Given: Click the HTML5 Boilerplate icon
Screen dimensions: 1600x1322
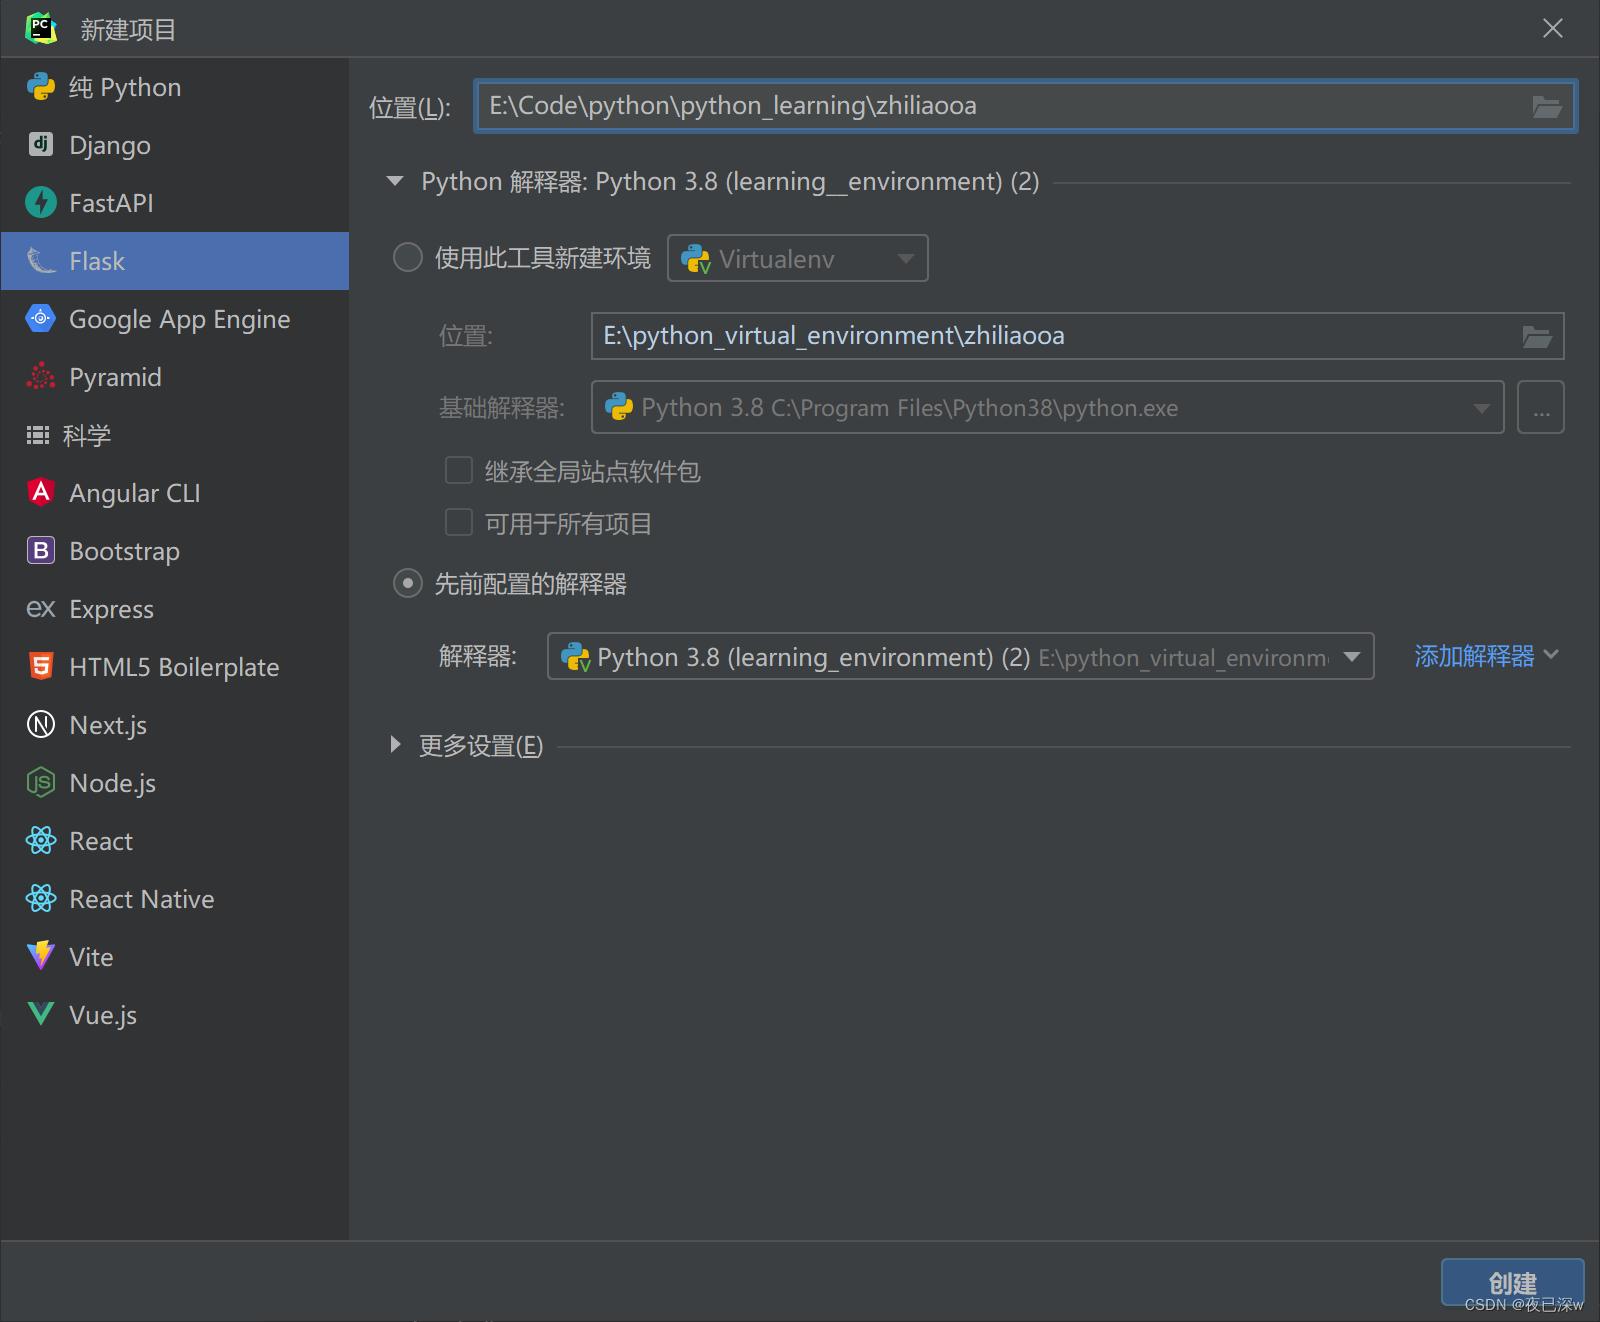Looking at the screenshot, I should point(41,666).
